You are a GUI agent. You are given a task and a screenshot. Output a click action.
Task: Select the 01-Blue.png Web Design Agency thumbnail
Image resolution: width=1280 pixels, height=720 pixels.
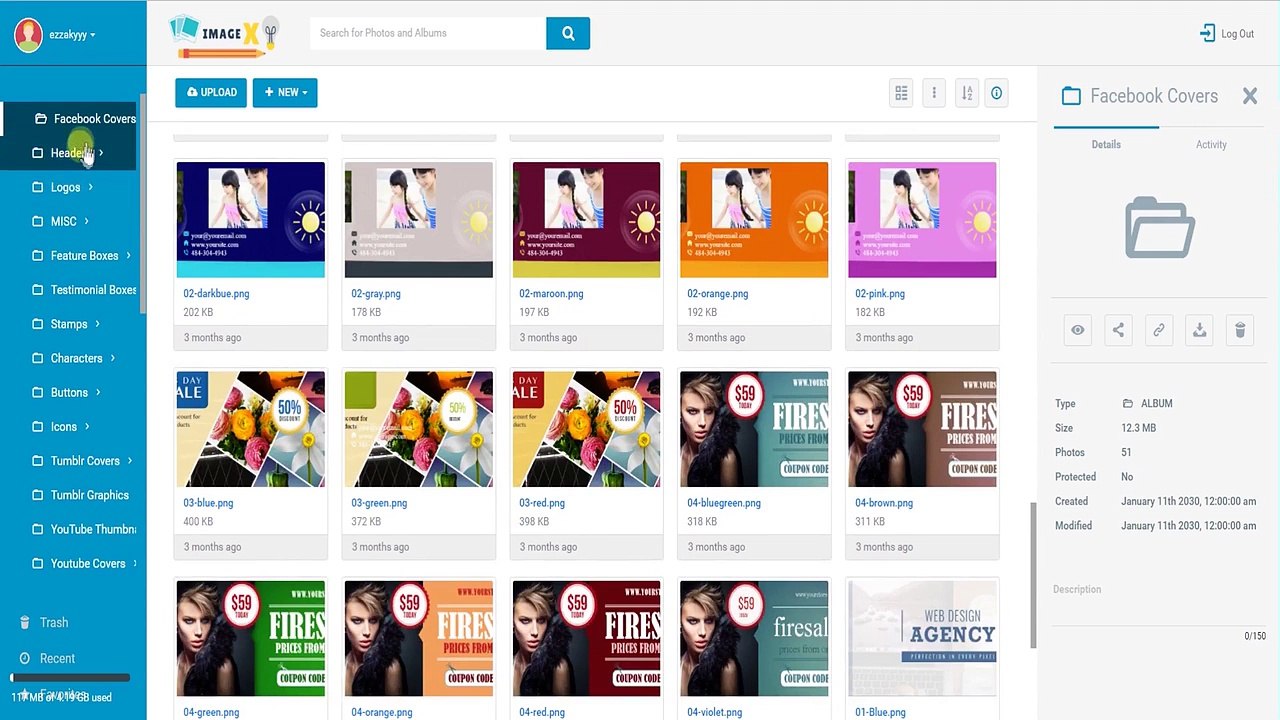point(922,638)
